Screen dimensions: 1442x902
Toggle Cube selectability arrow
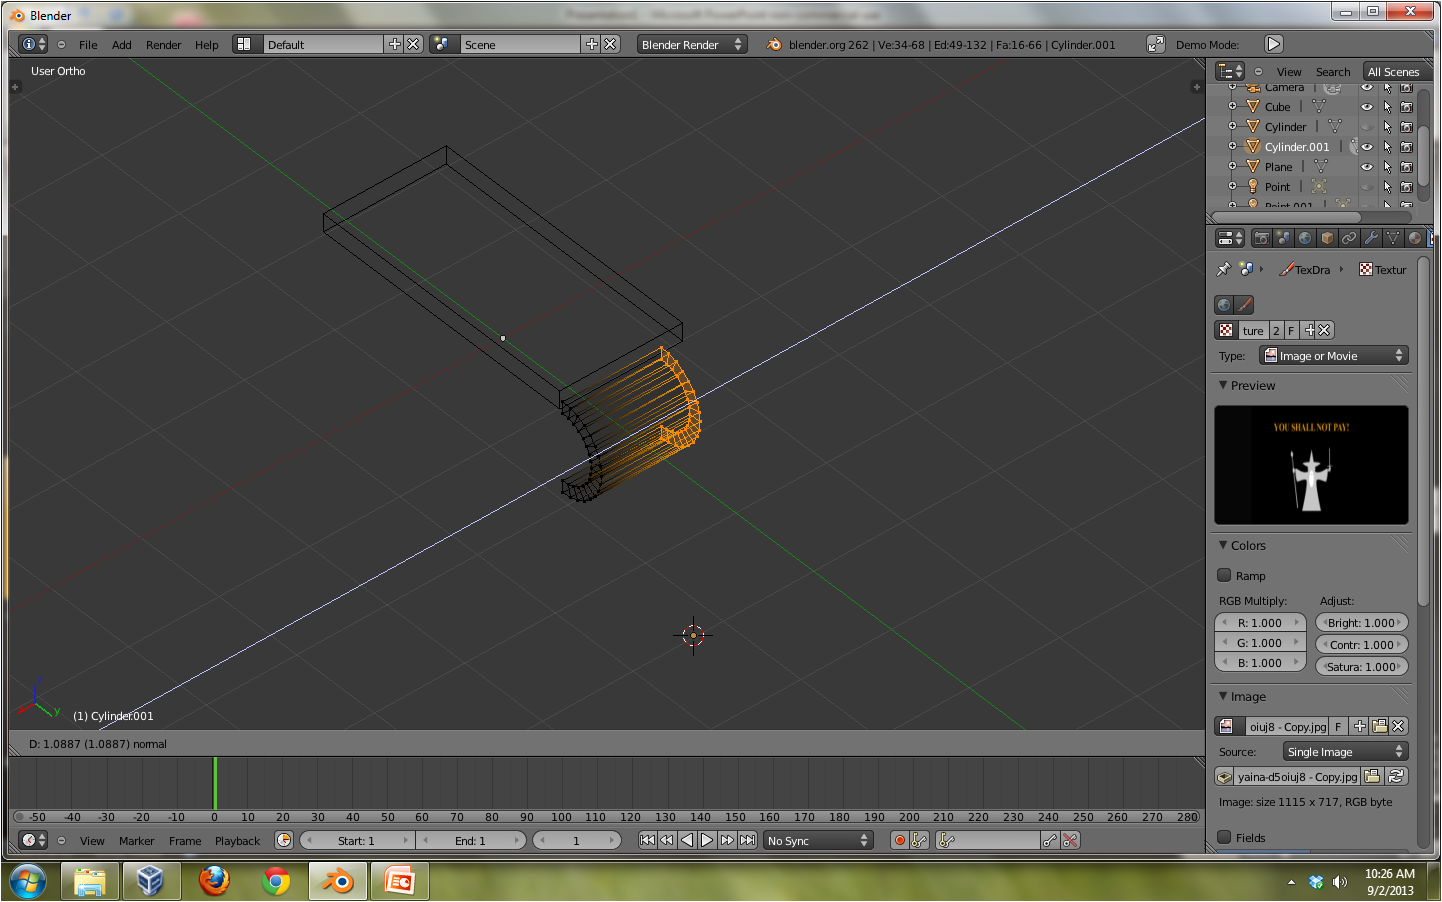(1387, 106)
